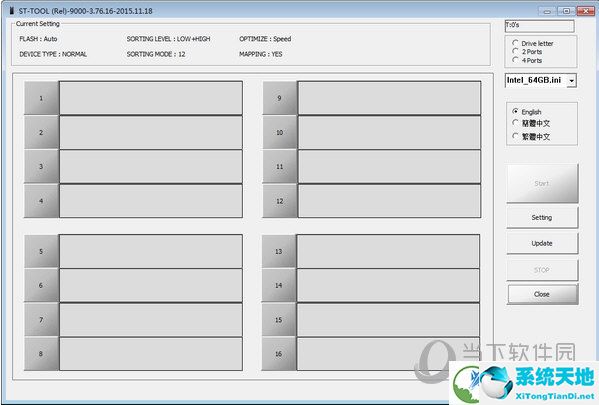Select Traditional Chinese as the language
This screenshot has width=599, height=405.
(x=531, y=137)
